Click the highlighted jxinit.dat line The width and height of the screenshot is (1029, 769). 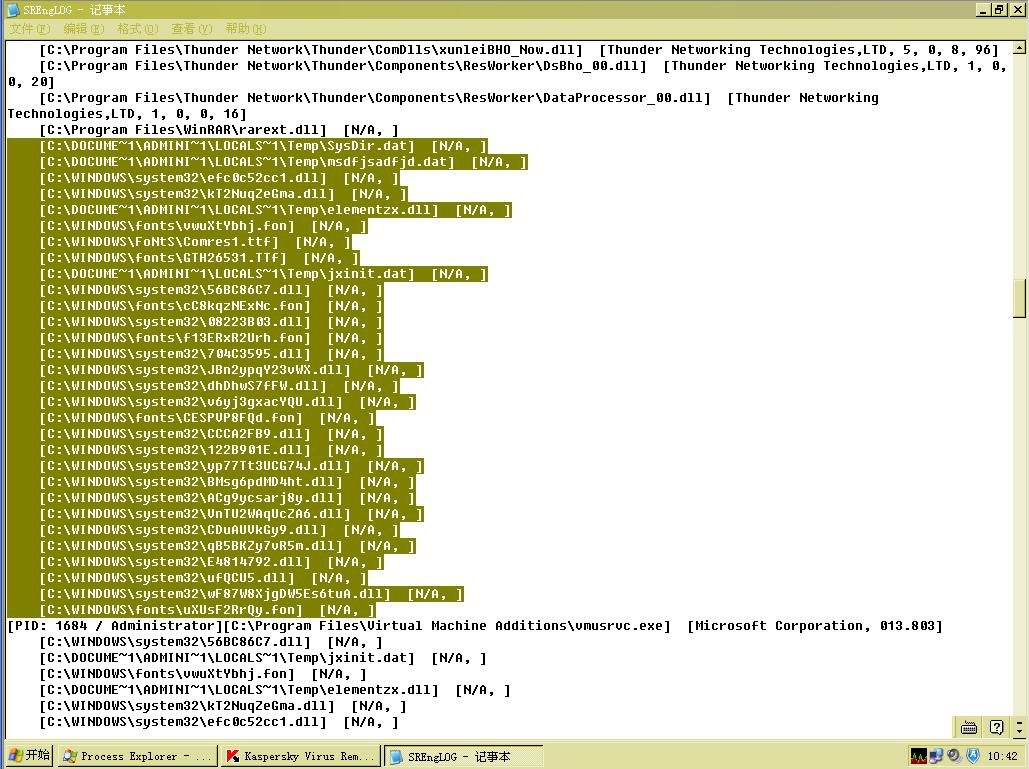pos(263,274)
